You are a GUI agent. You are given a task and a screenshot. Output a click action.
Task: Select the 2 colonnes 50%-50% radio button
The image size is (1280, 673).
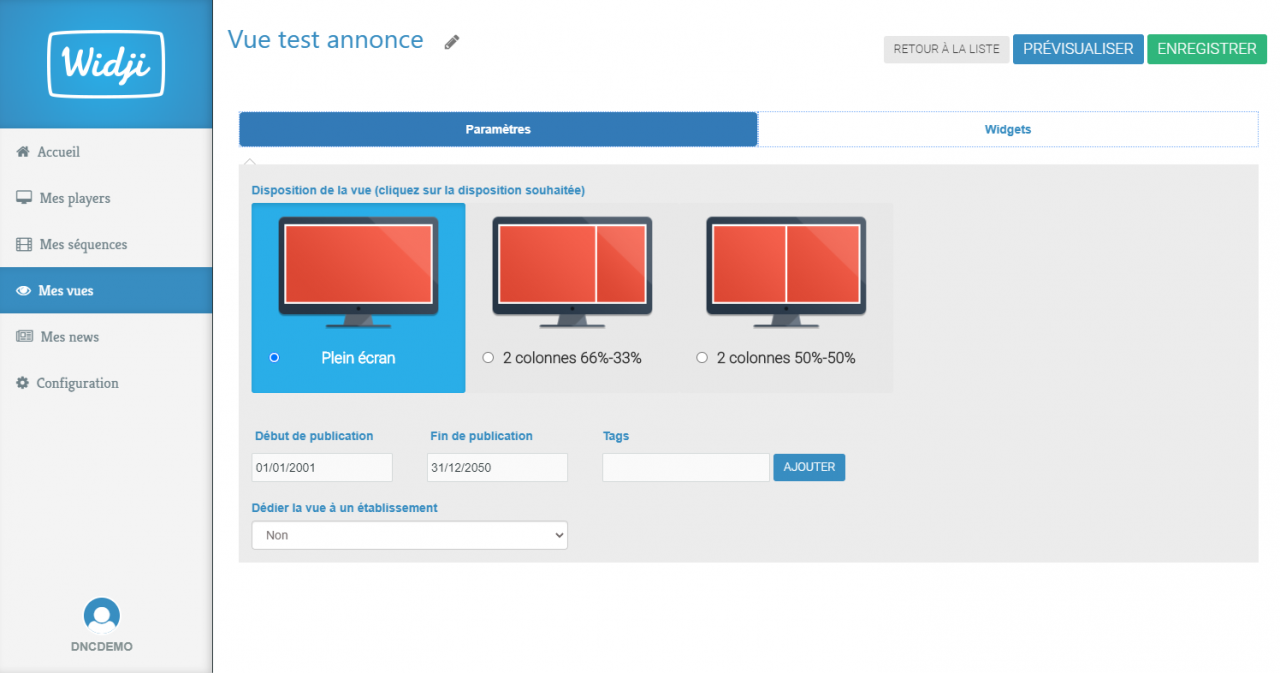(702, 357)
